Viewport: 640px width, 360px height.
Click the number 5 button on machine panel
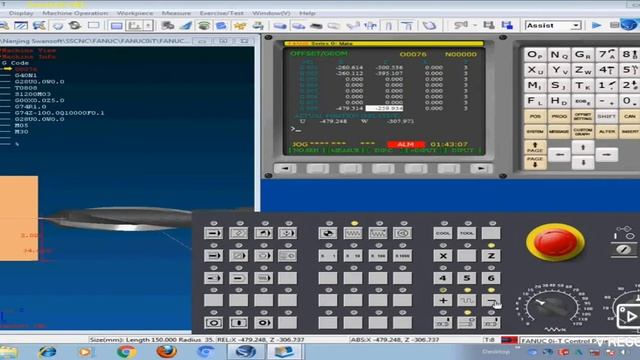click(467, 278)
